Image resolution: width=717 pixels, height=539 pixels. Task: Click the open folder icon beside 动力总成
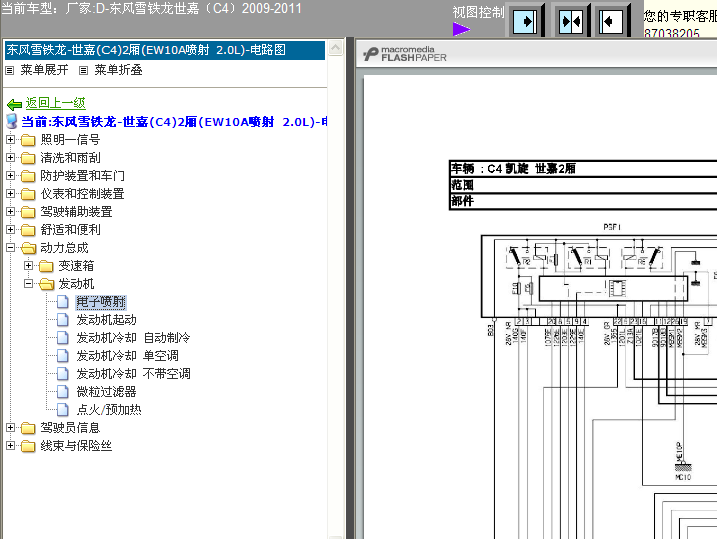(28, 248)
